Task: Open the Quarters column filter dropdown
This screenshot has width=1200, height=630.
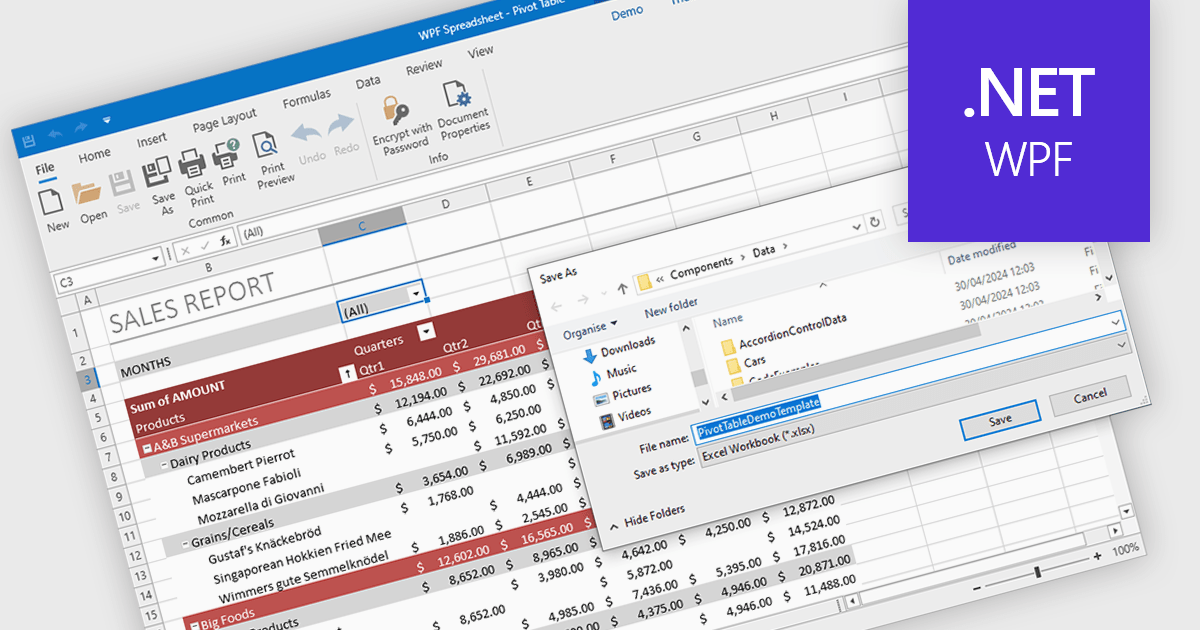Action: [427, 332]
